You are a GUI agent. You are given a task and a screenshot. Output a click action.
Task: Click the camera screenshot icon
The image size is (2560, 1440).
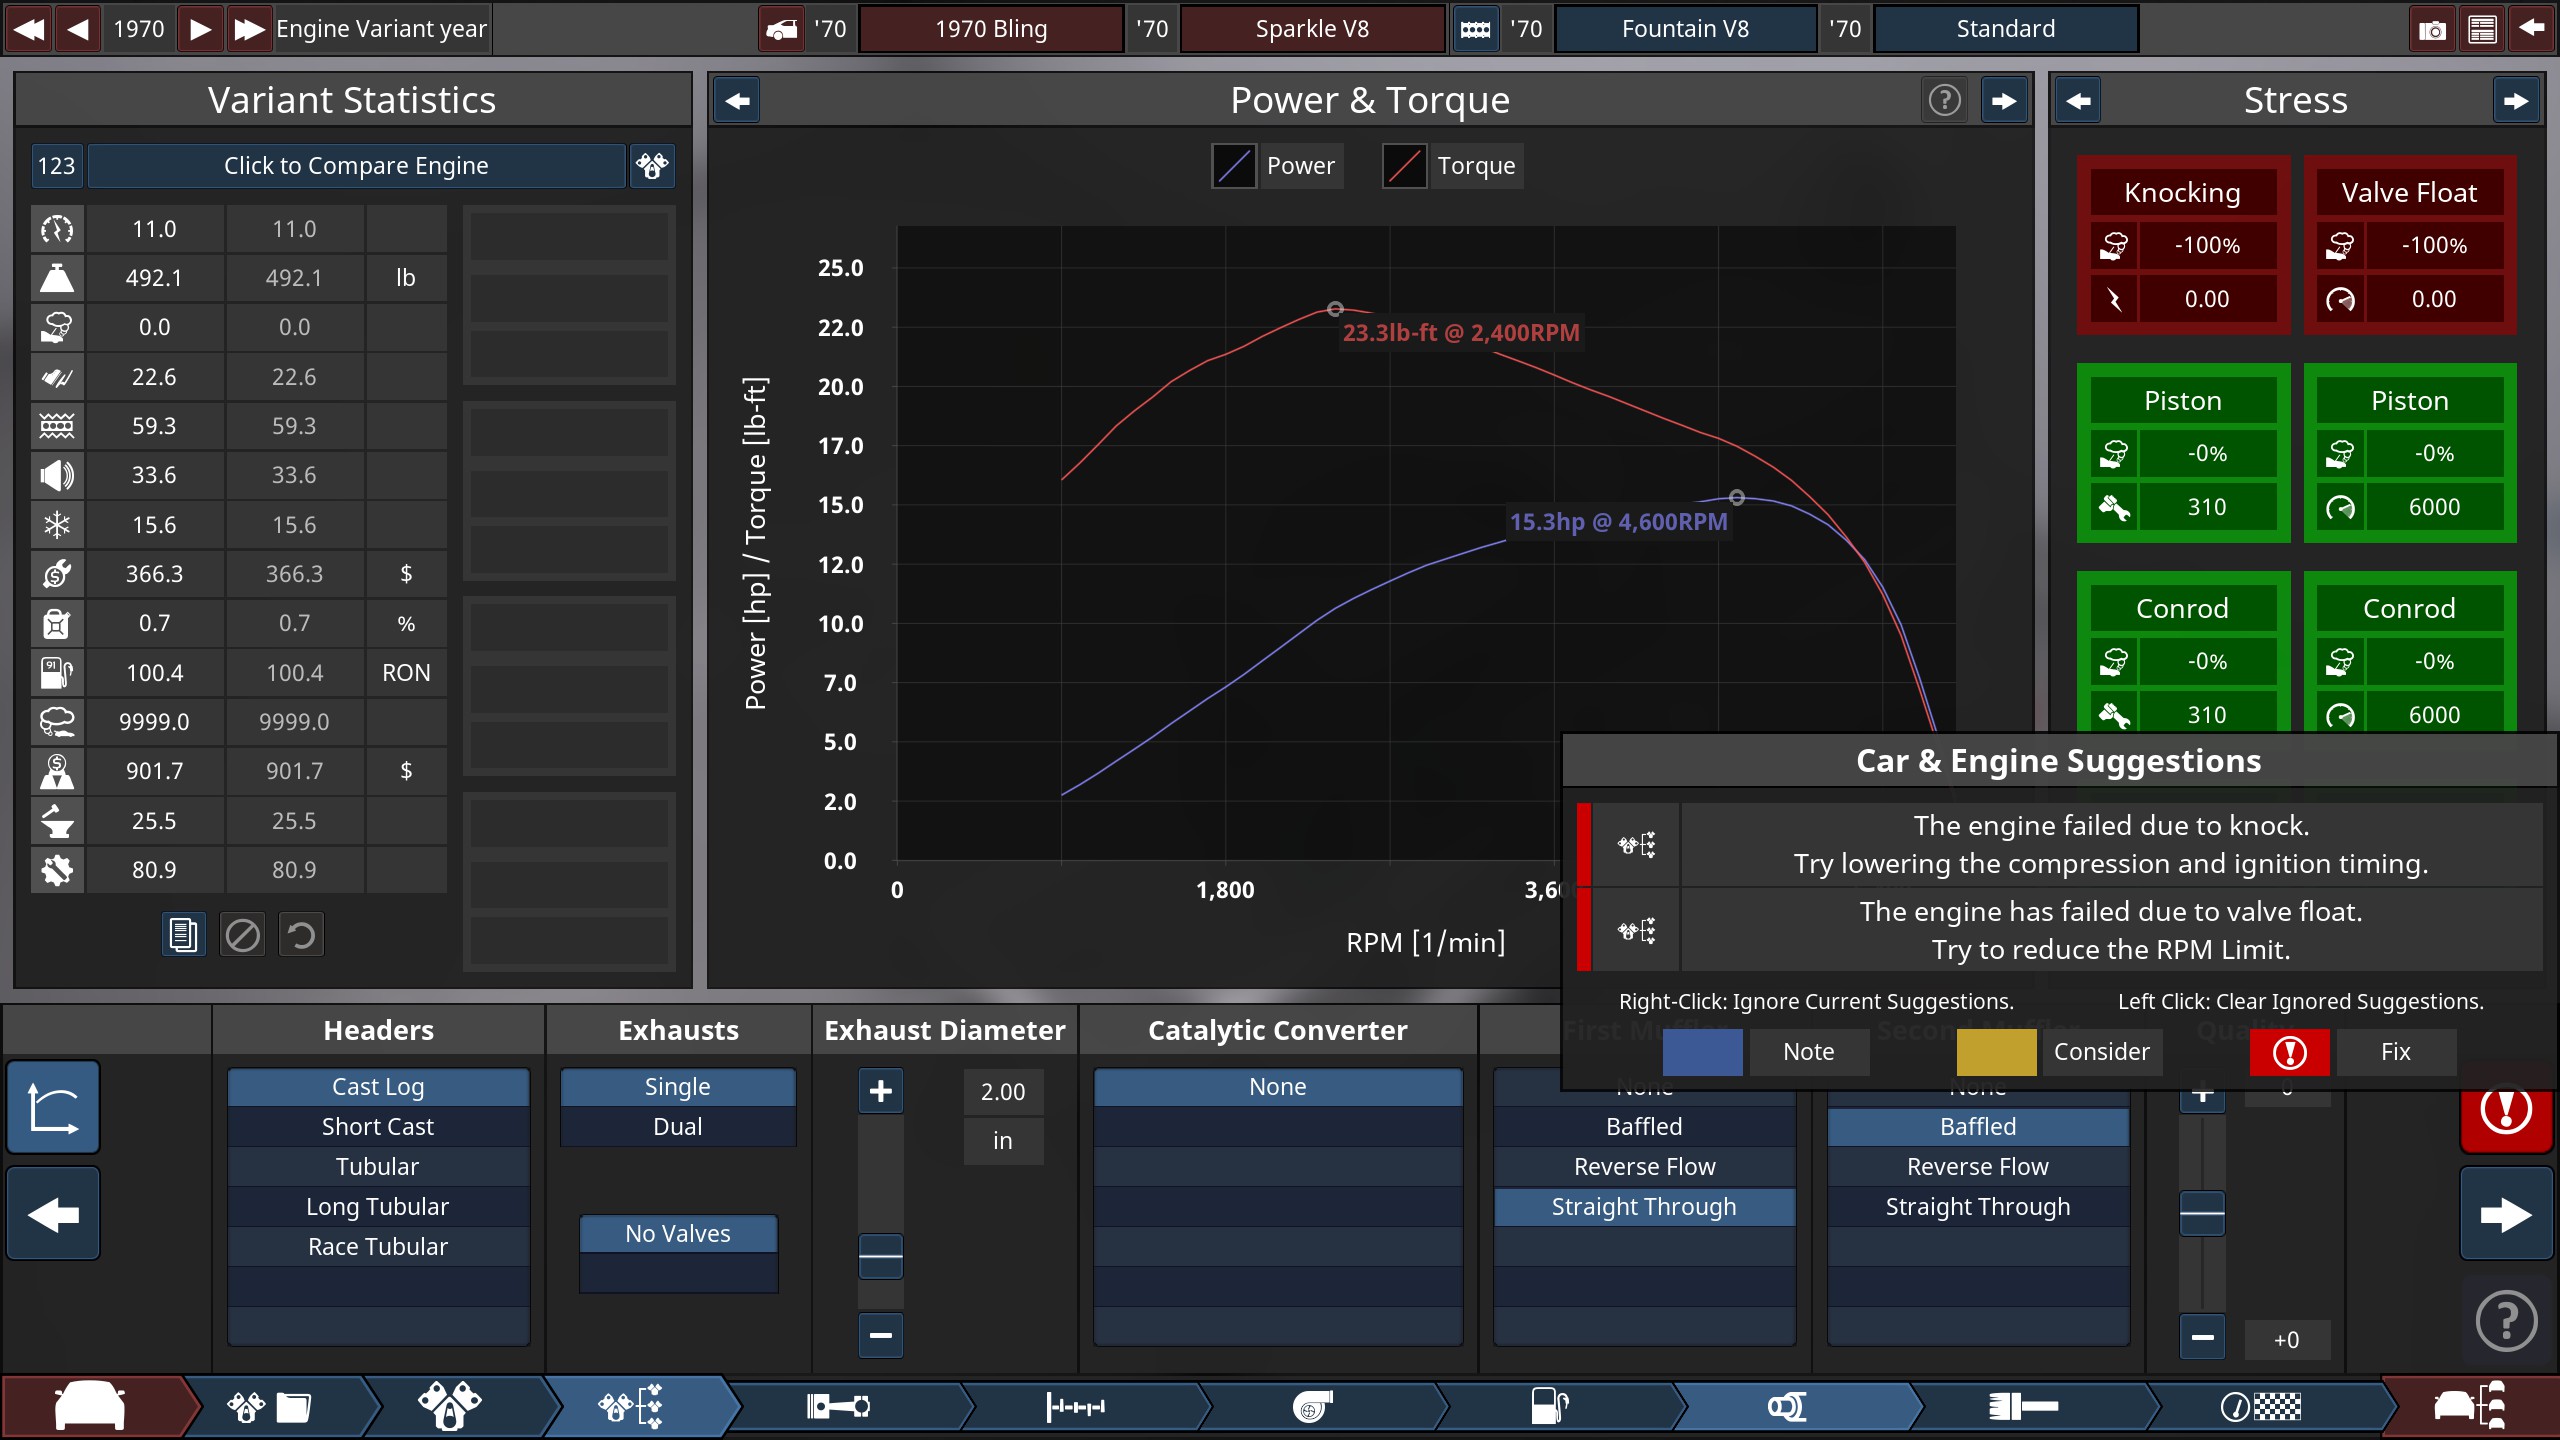tap(2432, 29)
